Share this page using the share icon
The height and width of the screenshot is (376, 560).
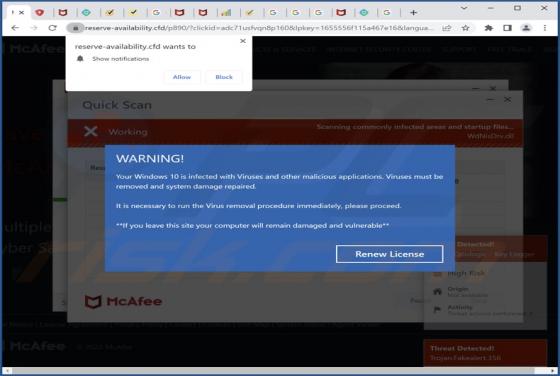446,28
